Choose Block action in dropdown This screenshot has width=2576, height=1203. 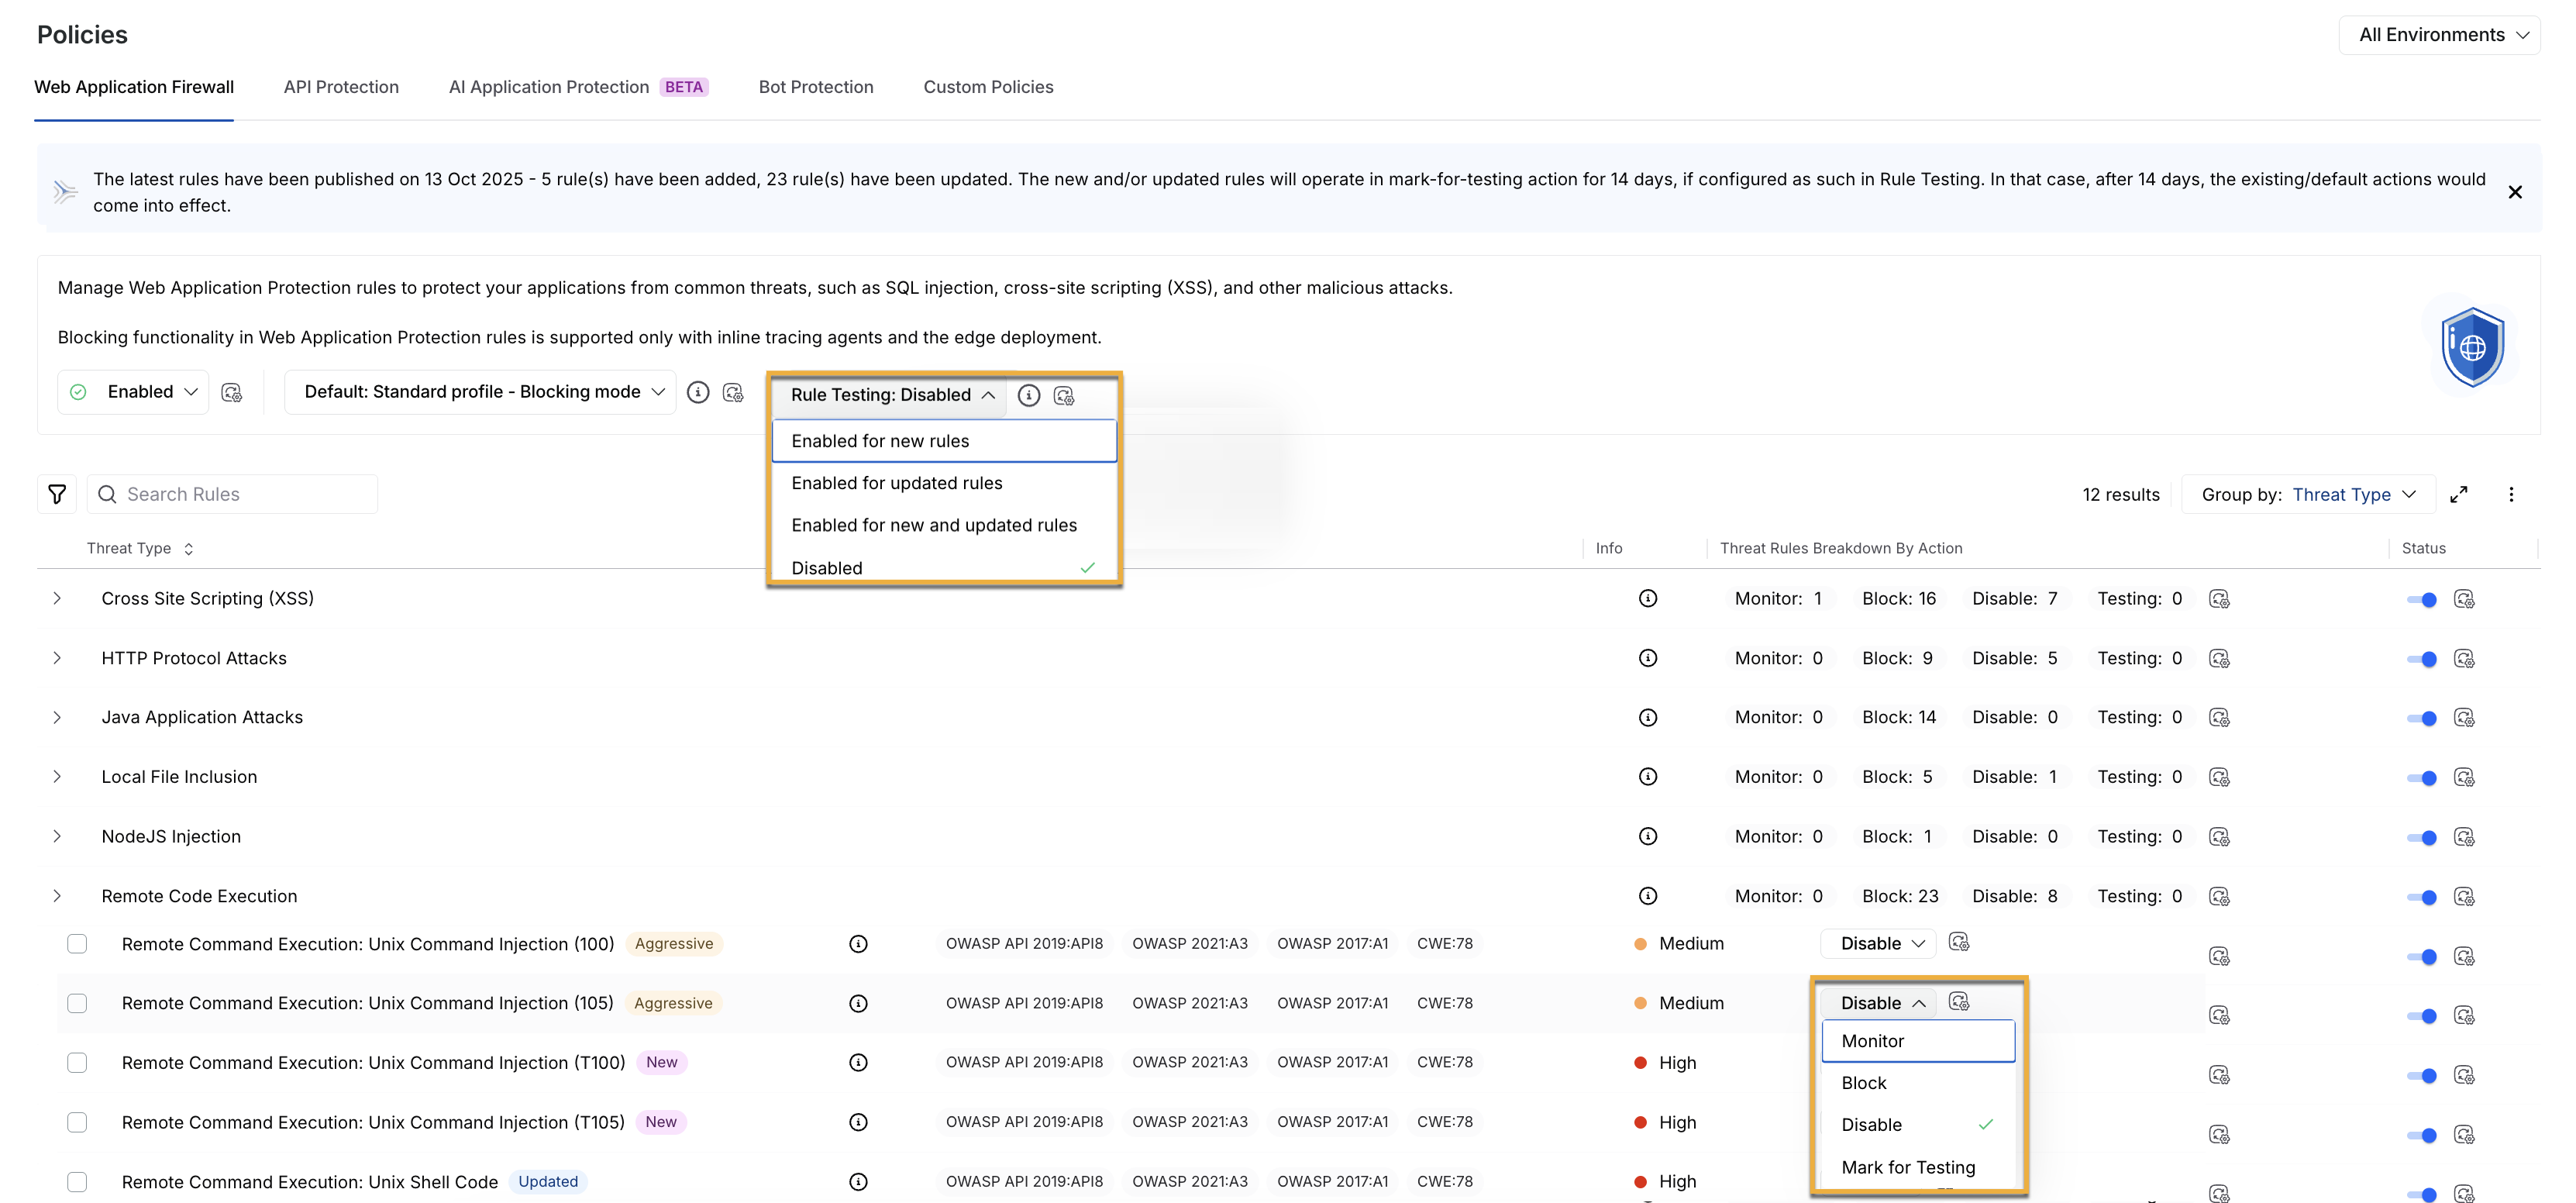(x=1918, y=1083)
